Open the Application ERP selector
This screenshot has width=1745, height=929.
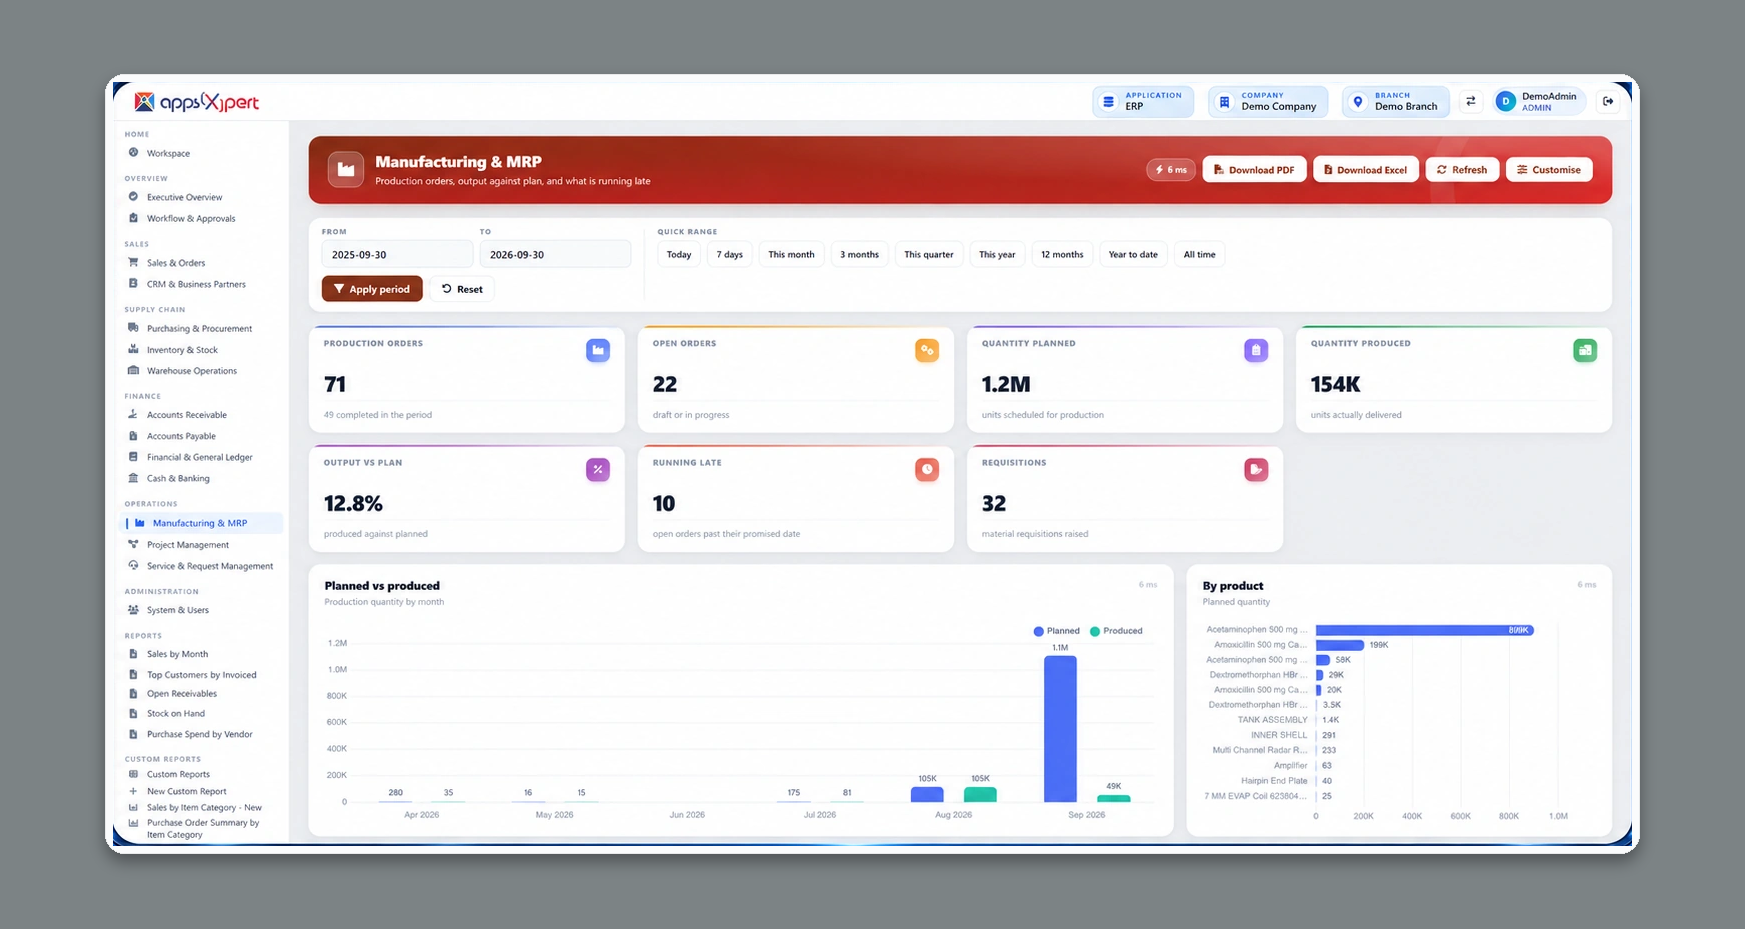click(x=1143, y=101)
